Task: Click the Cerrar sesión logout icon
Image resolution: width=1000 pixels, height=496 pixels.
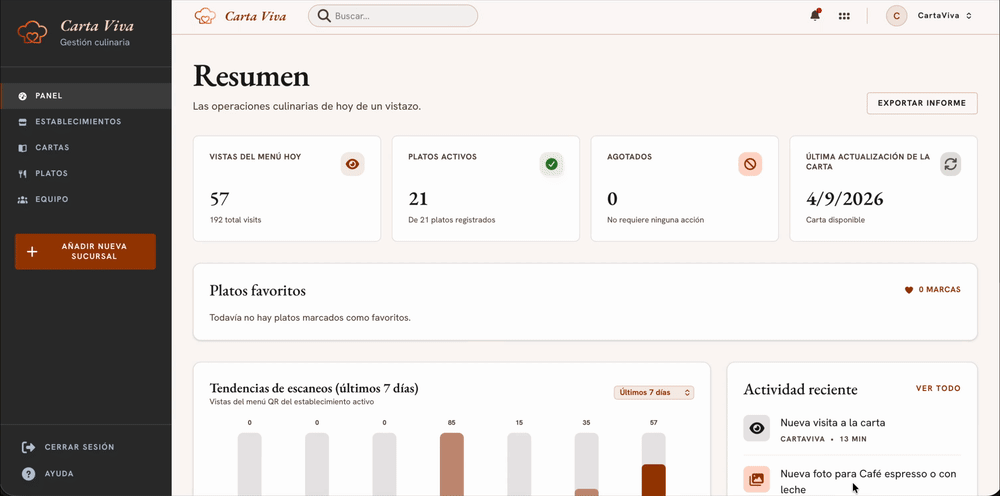Action: pos(29,447)
